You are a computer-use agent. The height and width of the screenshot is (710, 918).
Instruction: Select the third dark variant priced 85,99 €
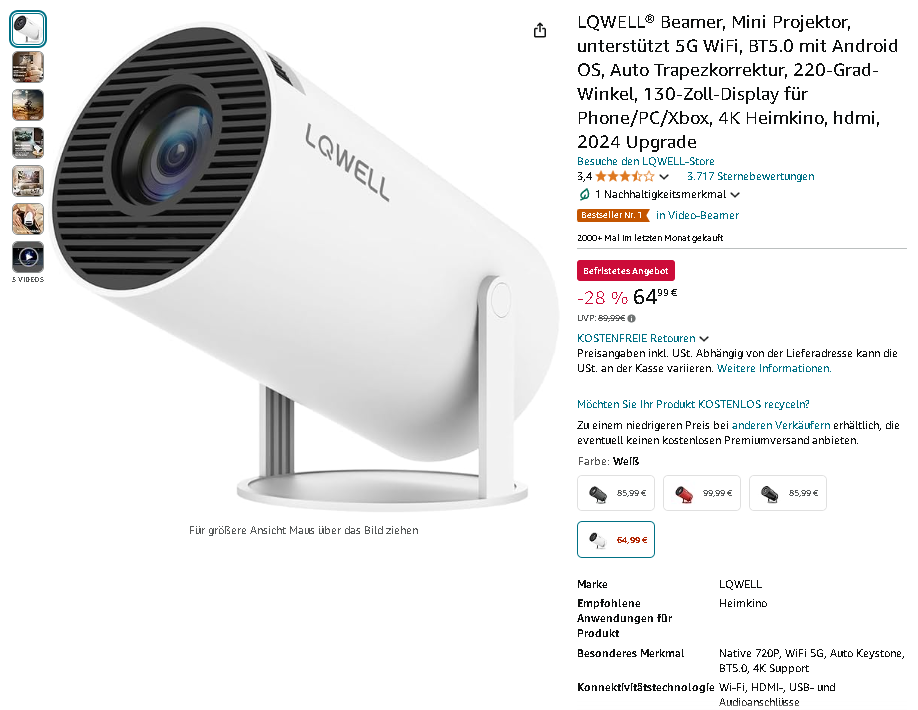[x=787, y=493]
